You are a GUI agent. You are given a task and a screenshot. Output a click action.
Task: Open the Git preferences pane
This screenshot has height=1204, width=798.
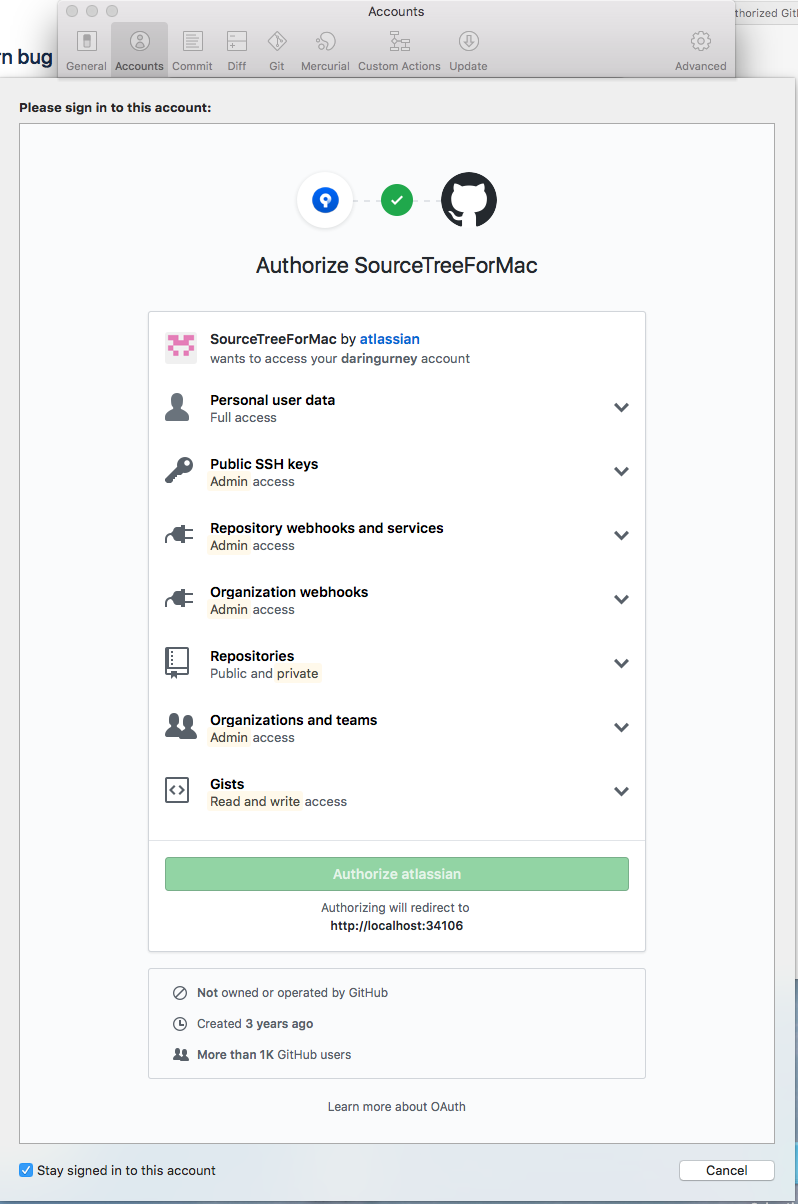[x=277, y=50]
